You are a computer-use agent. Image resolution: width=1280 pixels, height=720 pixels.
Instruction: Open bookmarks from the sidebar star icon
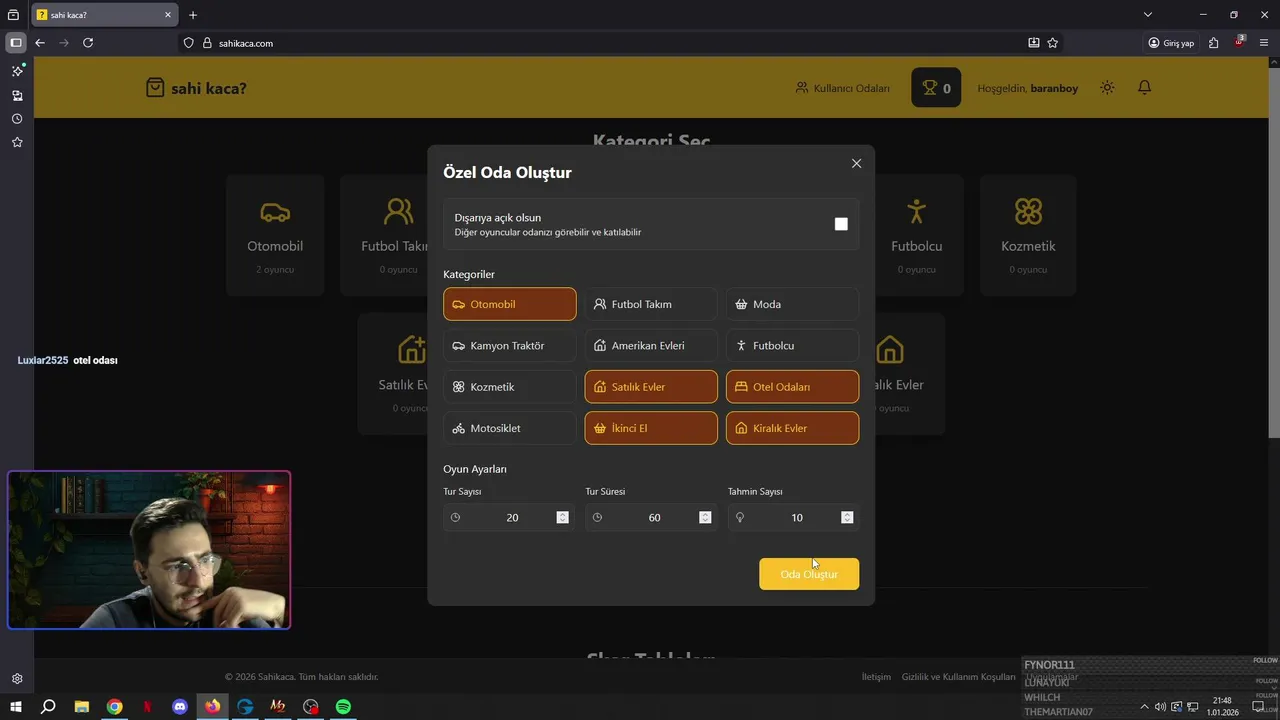pos(17,143)
